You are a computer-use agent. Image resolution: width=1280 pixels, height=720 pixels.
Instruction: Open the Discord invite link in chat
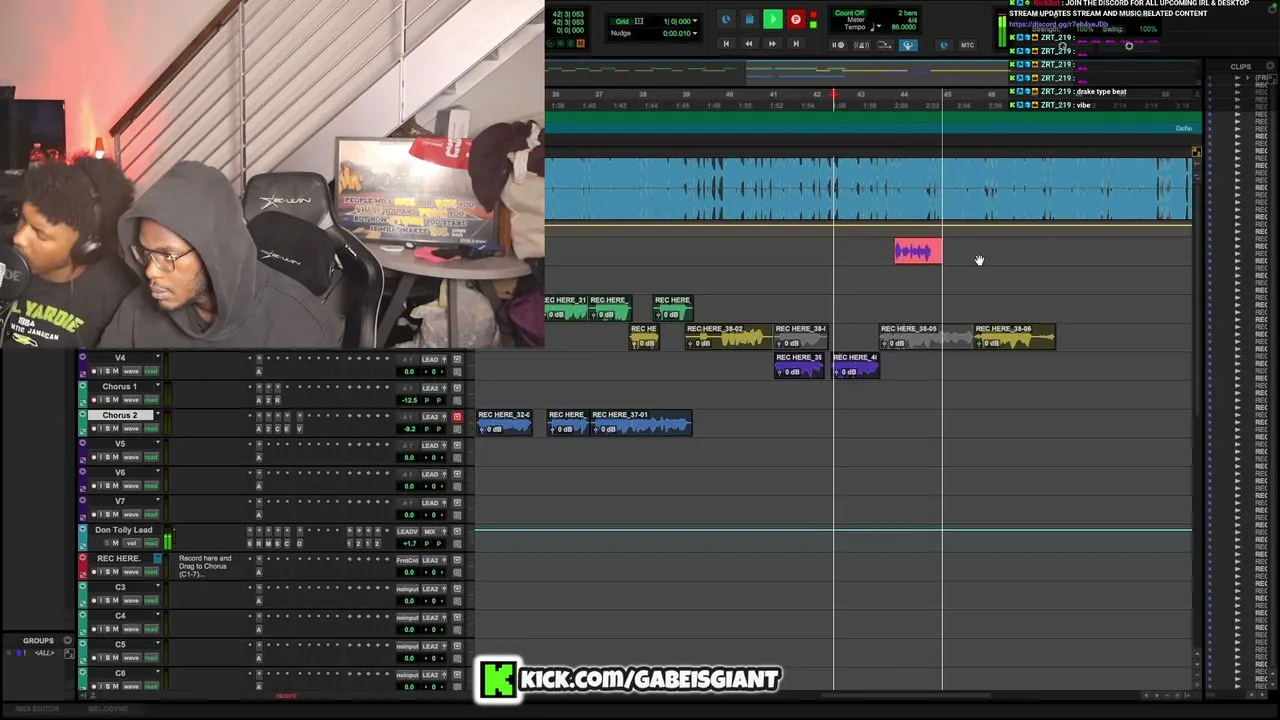point(1058,24)
